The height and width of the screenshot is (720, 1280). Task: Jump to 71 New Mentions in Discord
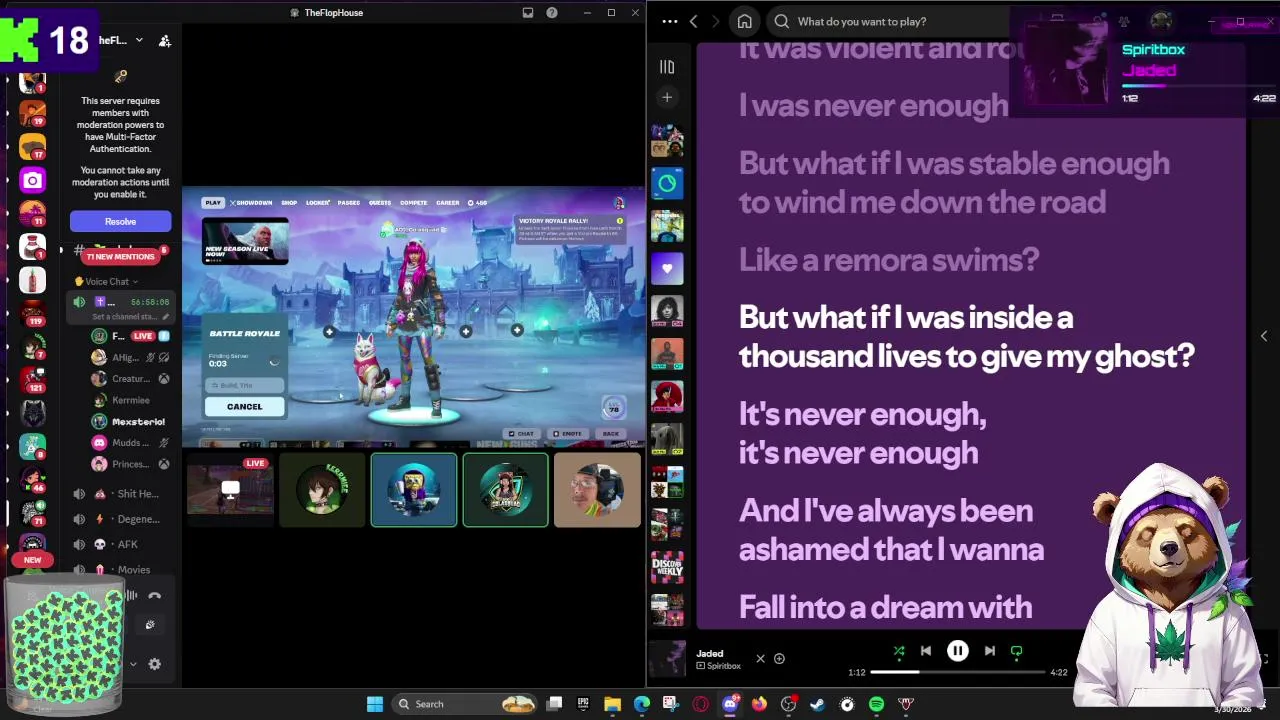click(x=120, y=256)
